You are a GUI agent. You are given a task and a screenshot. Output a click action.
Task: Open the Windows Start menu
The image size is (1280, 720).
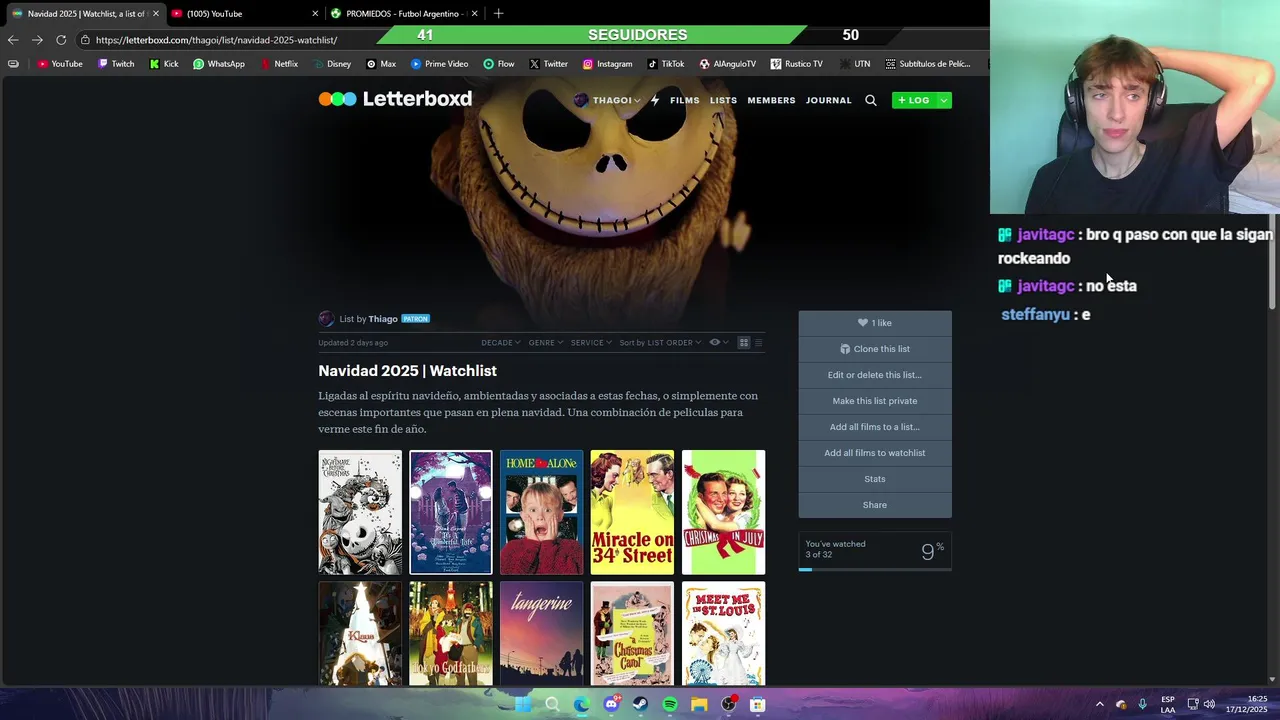point(522,705)
